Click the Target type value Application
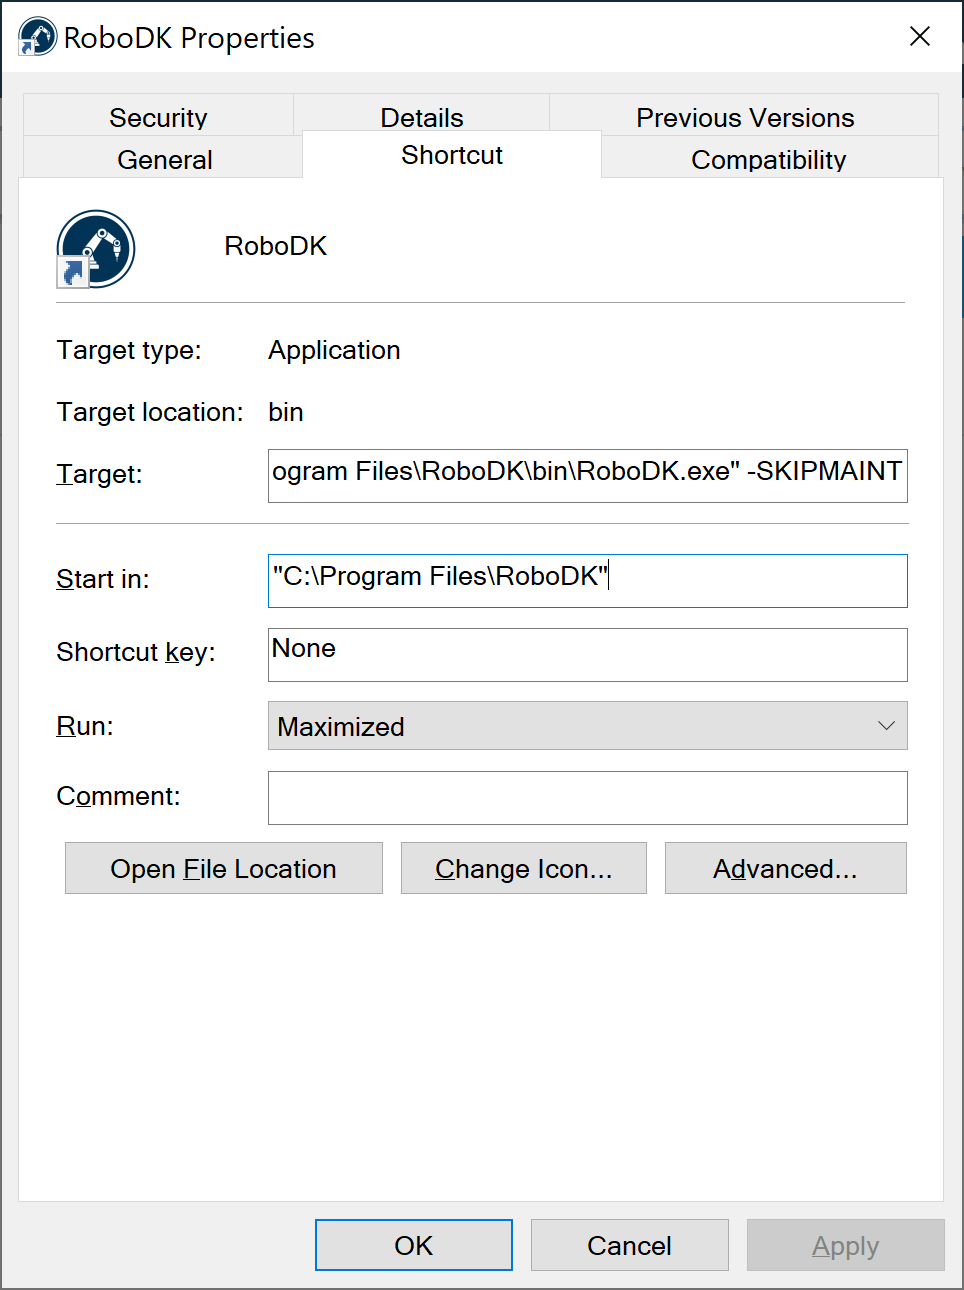 pos(334,350)
